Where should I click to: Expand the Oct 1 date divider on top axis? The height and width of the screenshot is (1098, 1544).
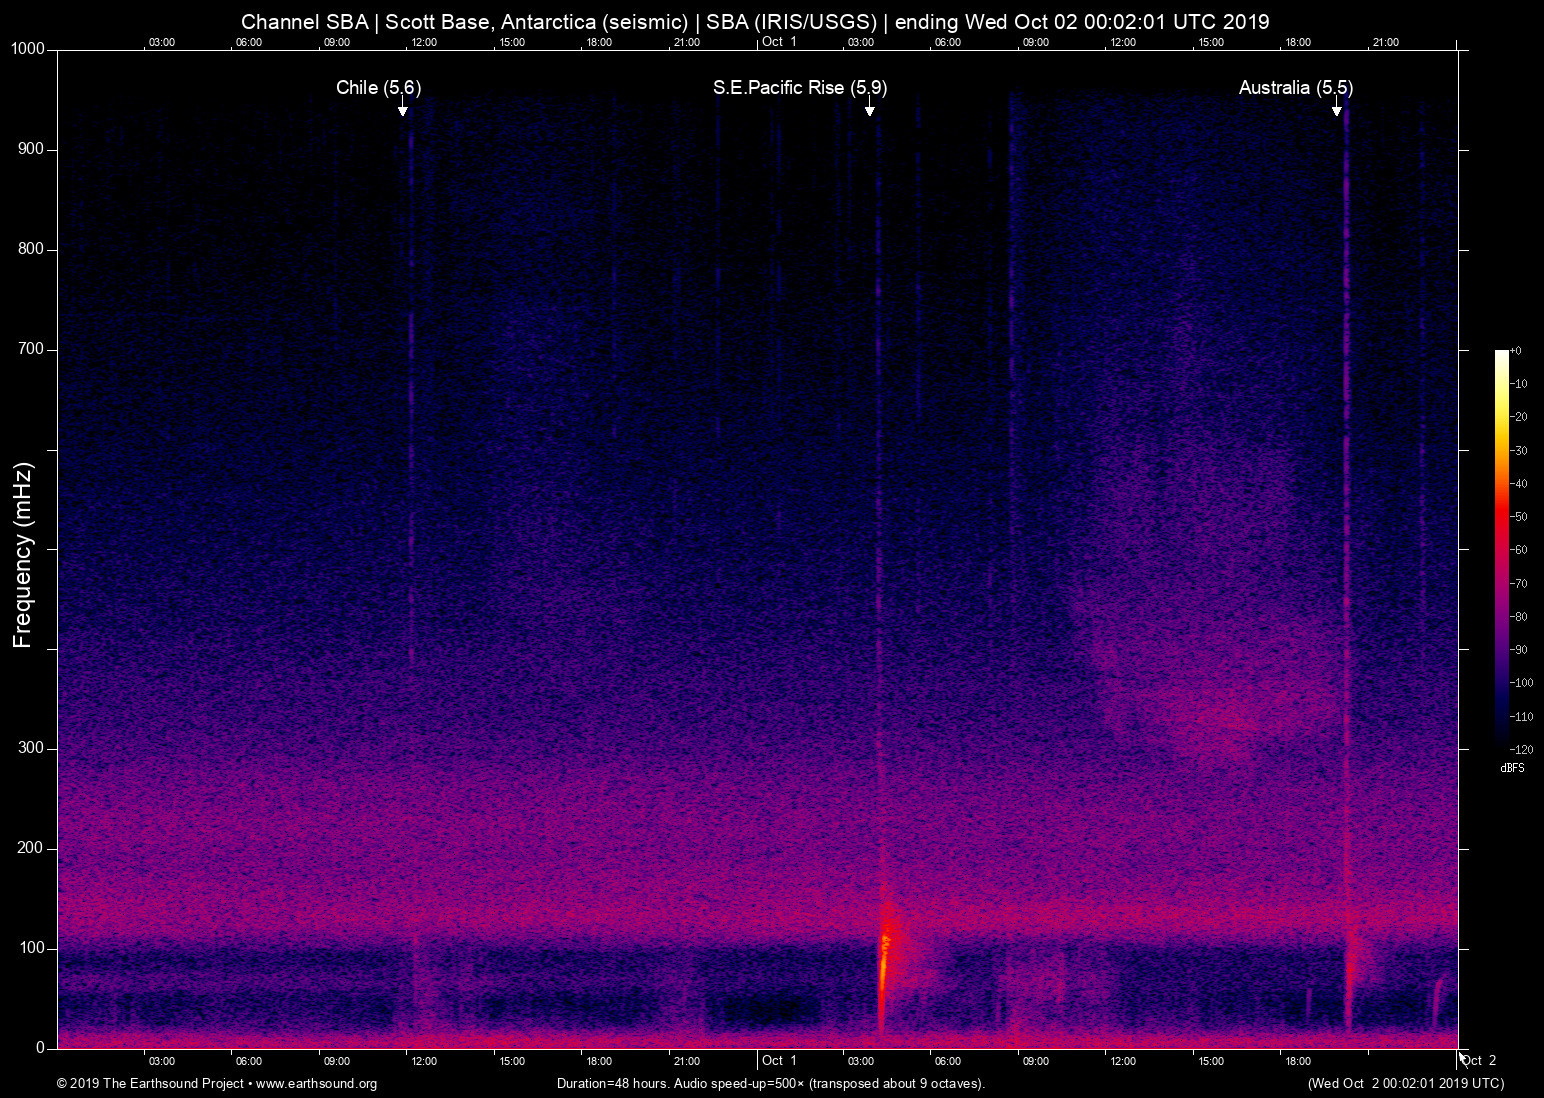(779, 41)
